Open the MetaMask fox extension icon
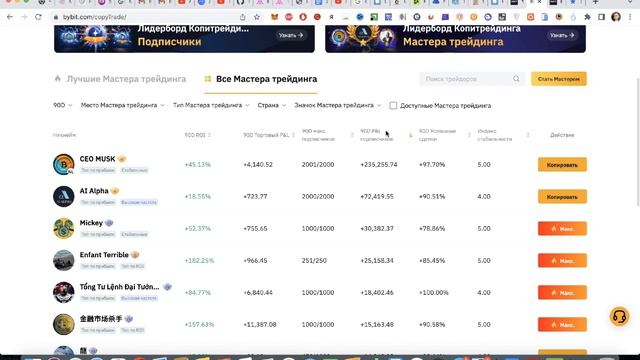Viewport: 640px width, 360px height. [275, 17]
